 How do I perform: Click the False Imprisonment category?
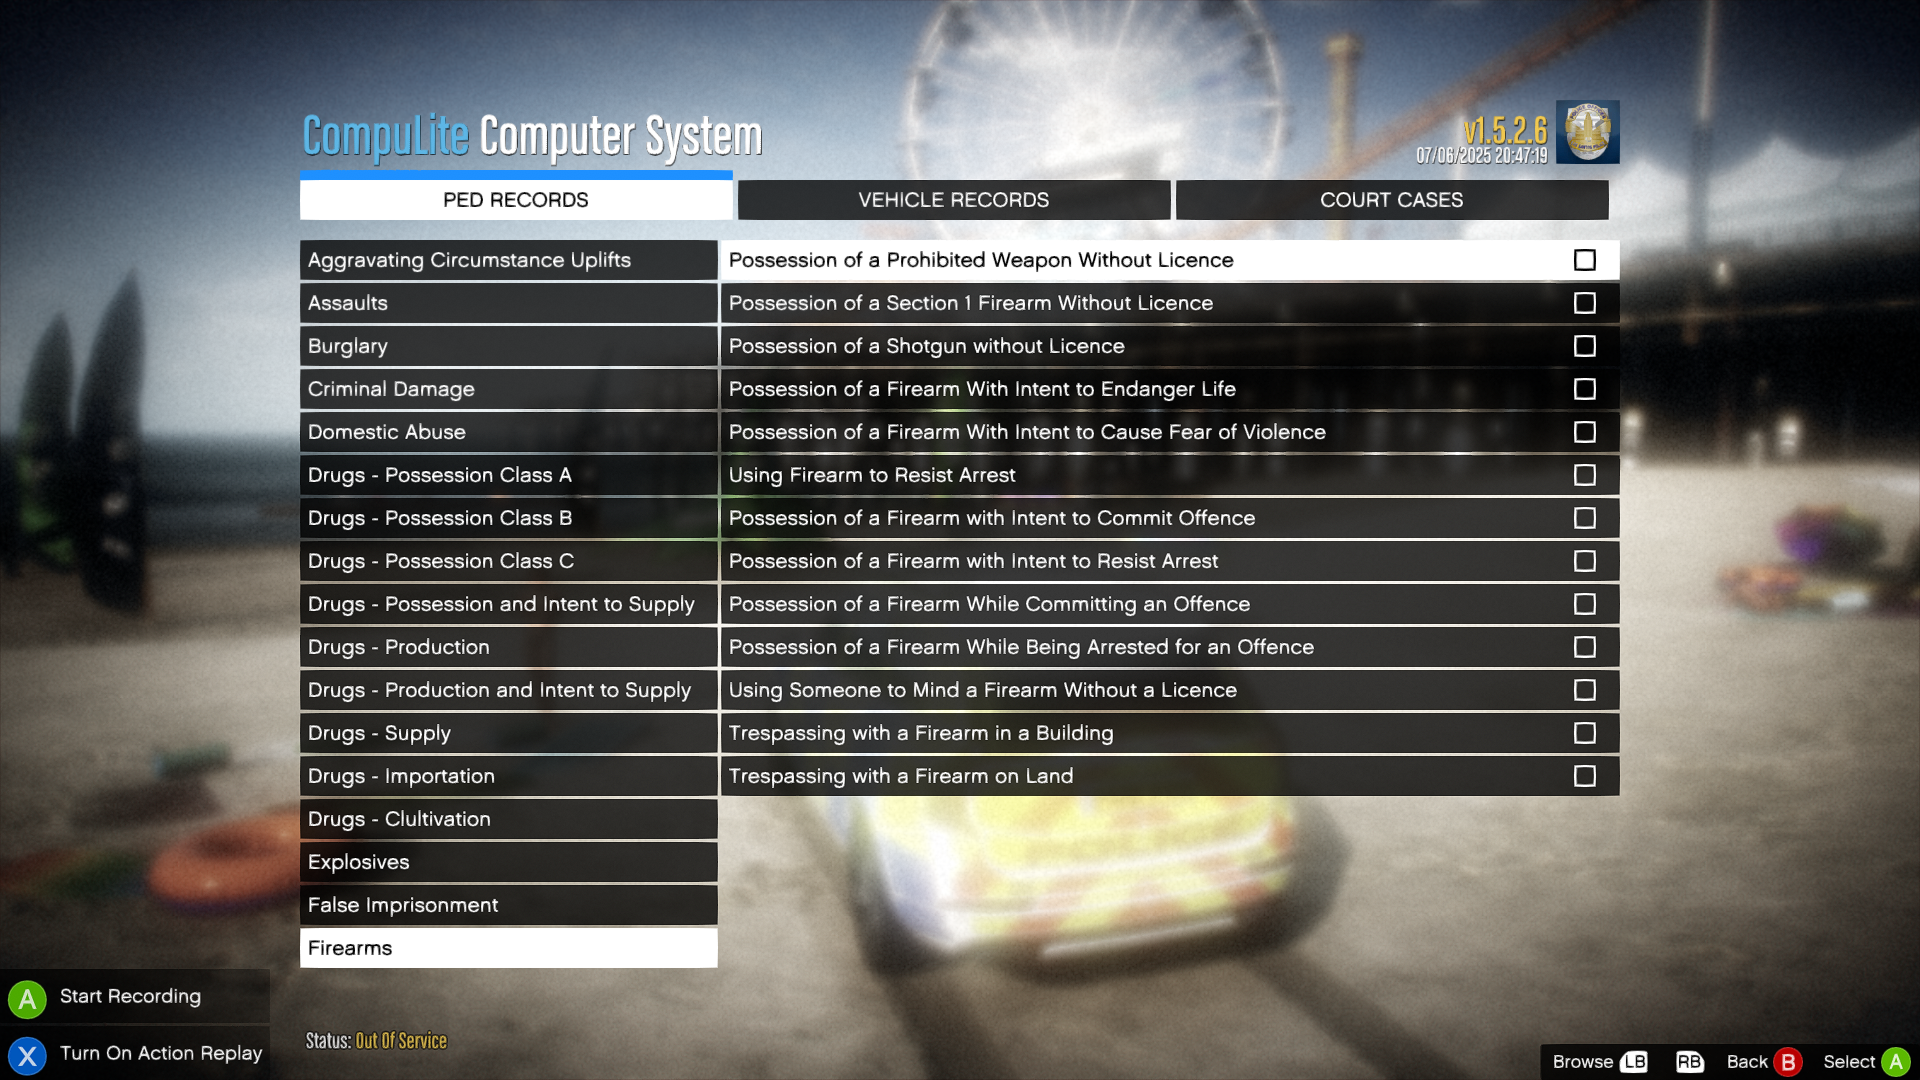[x=508, y=905]
